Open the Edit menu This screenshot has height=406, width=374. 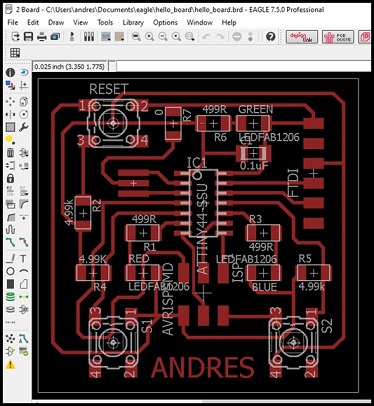coord(33,23)
